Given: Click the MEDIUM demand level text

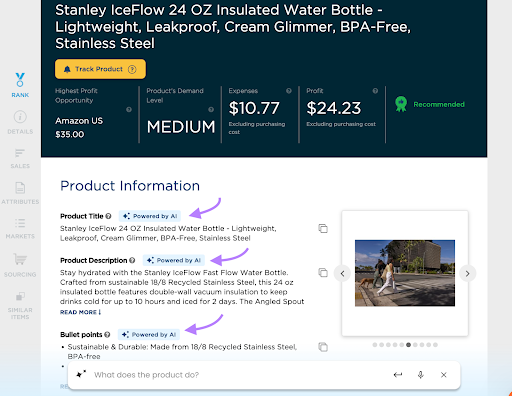Looking at the screenshot, I should coord(181,127).
